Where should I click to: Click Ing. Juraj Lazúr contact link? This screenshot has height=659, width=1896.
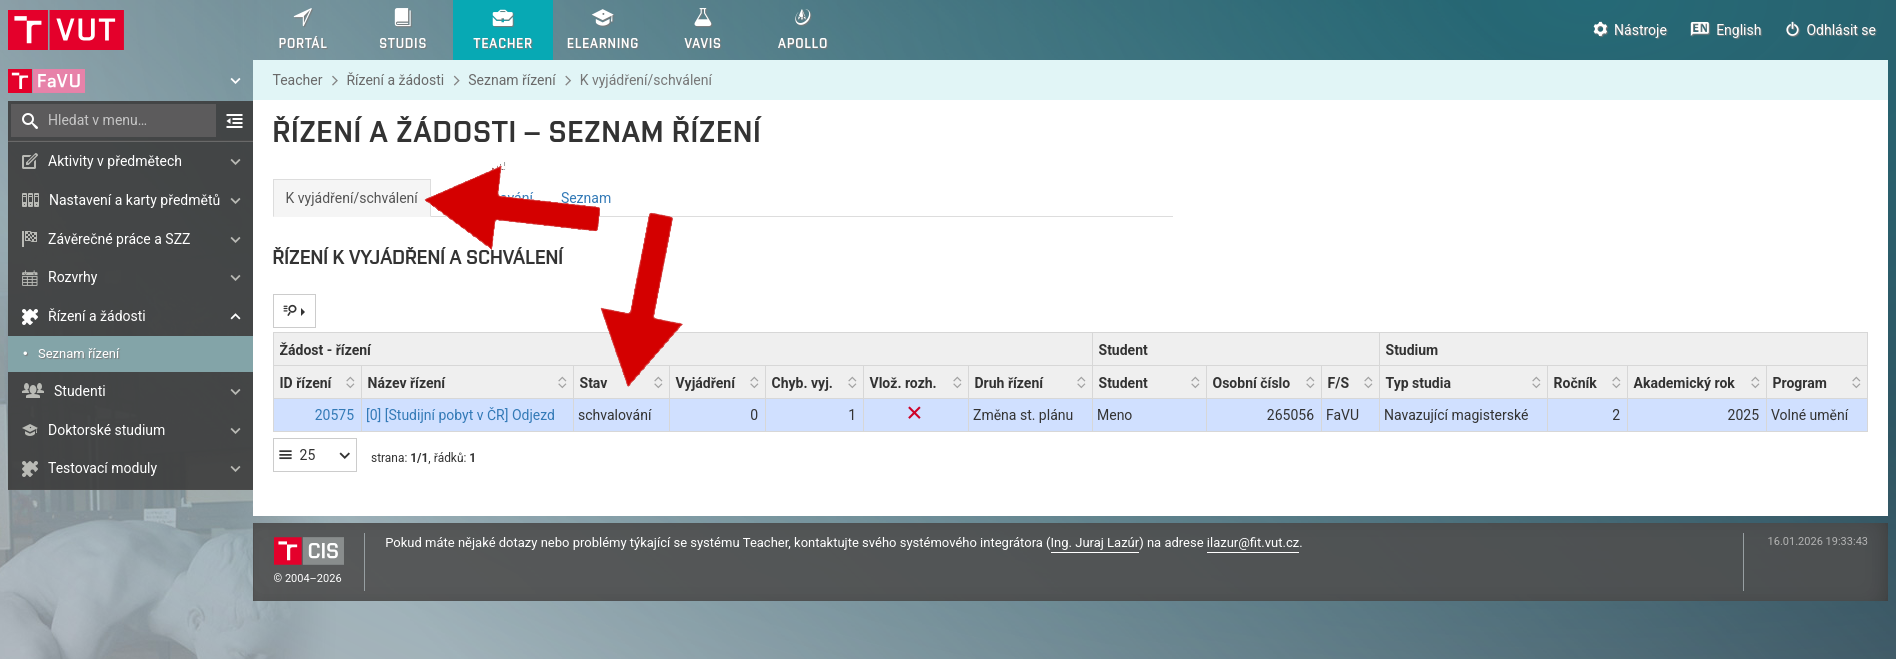pyautogui.click(x=1096, y=543)
